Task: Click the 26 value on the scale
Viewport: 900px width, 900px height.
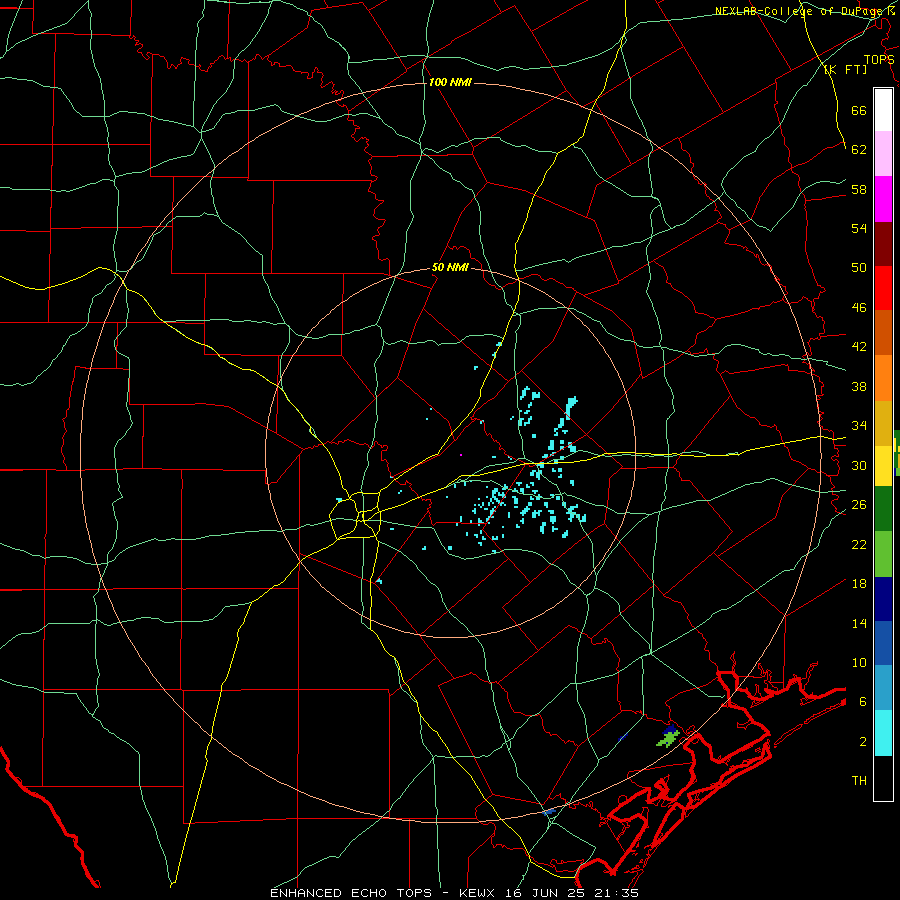Action: pos(859,505)
